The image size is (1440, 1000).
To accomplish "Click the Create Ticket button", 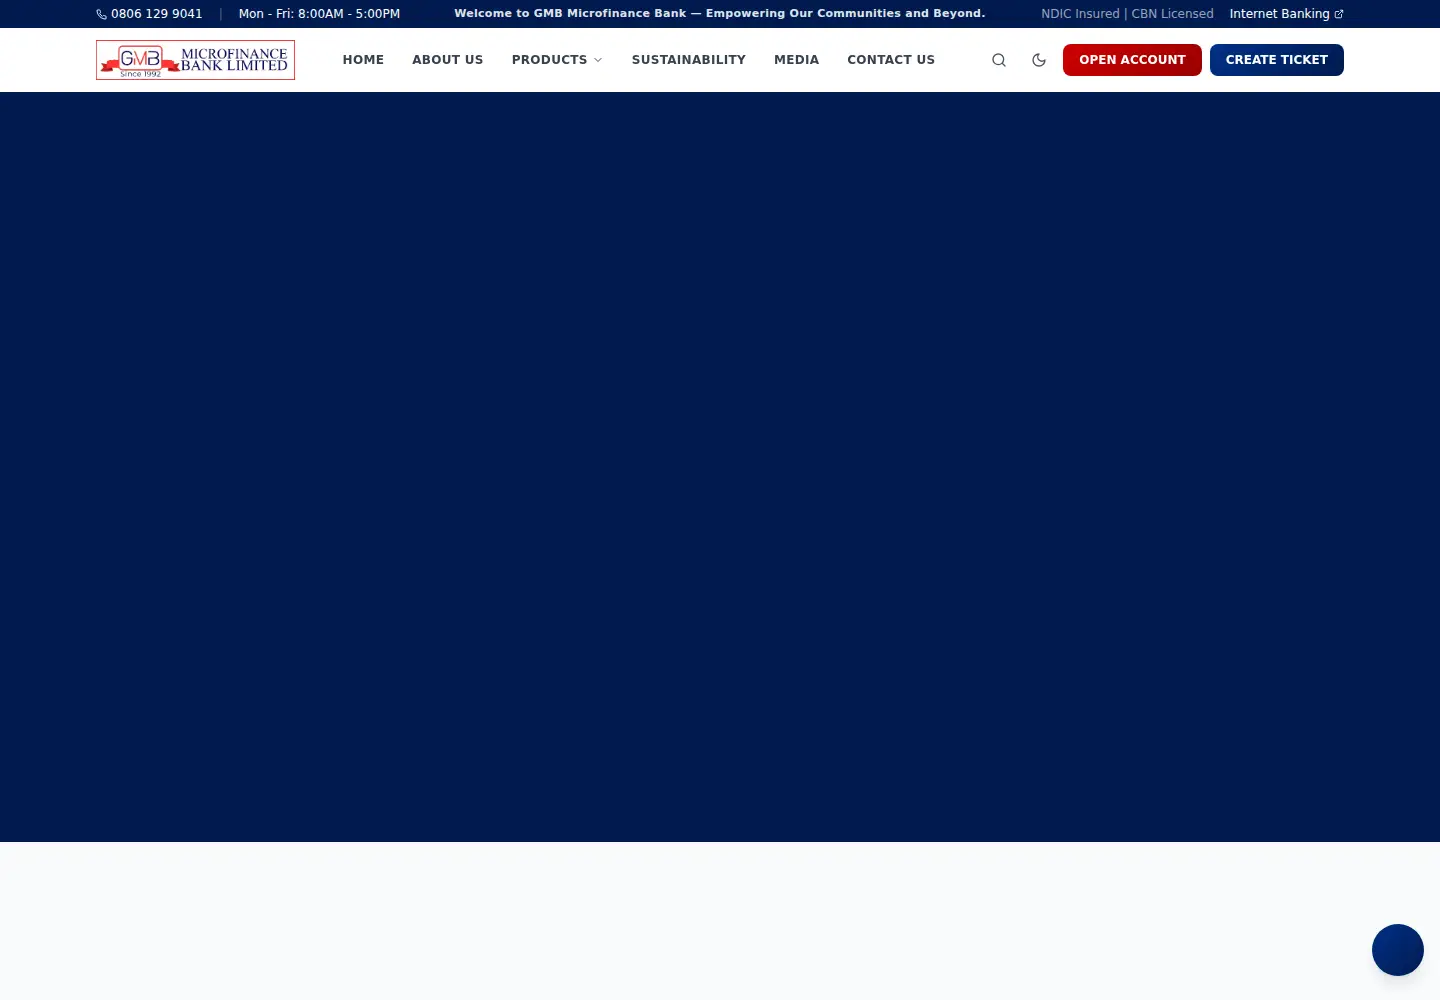I will coord(1277,60).
